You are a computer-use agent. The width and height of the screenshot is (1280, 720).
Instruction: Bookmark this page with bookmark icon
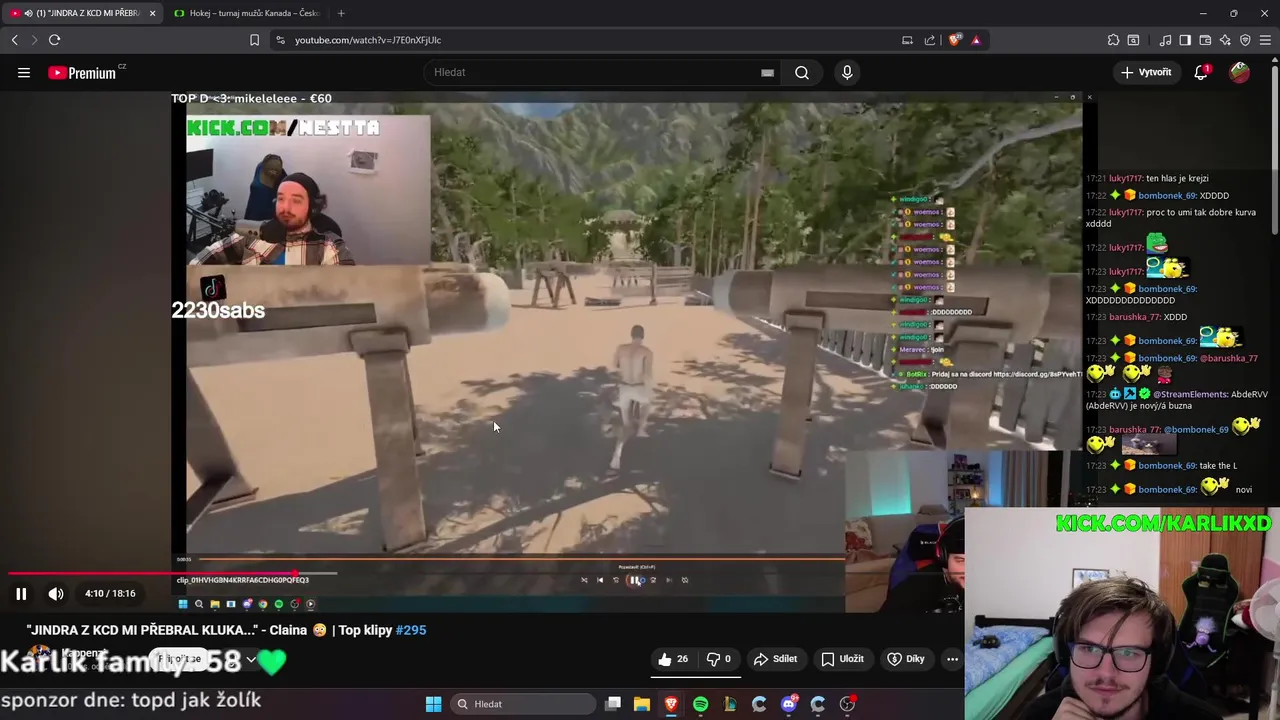coord(254,40)
